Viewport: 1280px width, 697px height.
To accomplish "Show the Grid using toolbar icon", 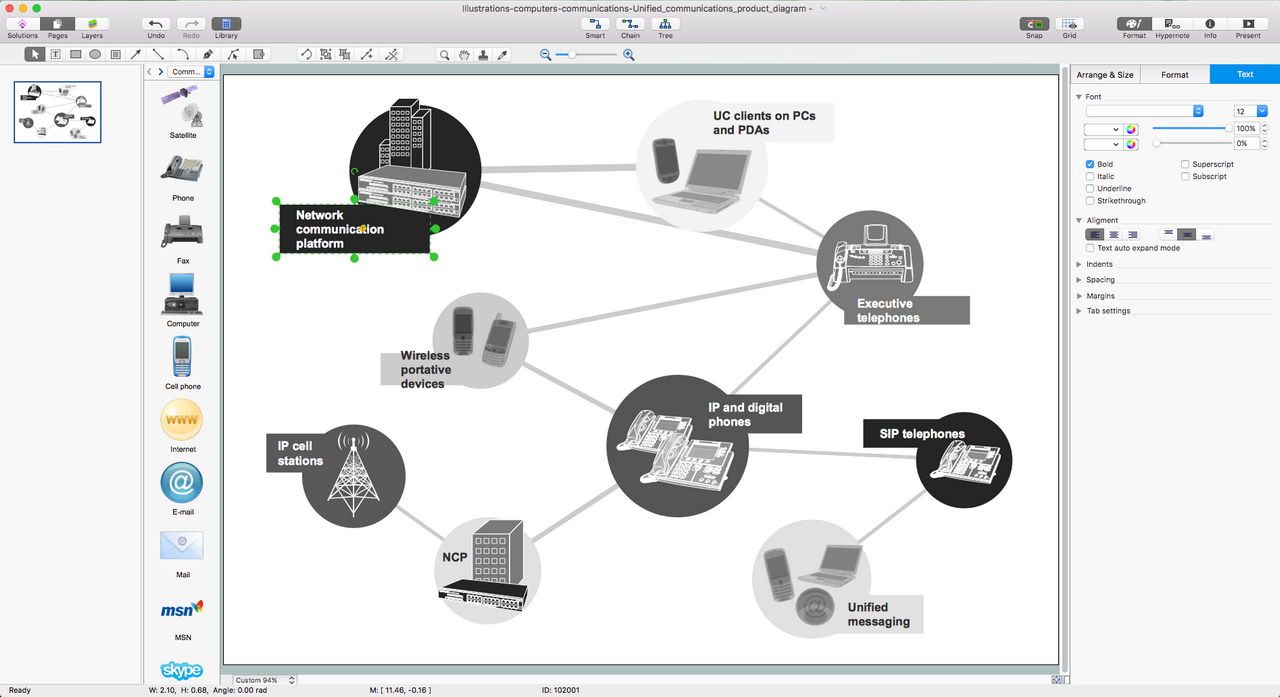I will (1069, 23).
